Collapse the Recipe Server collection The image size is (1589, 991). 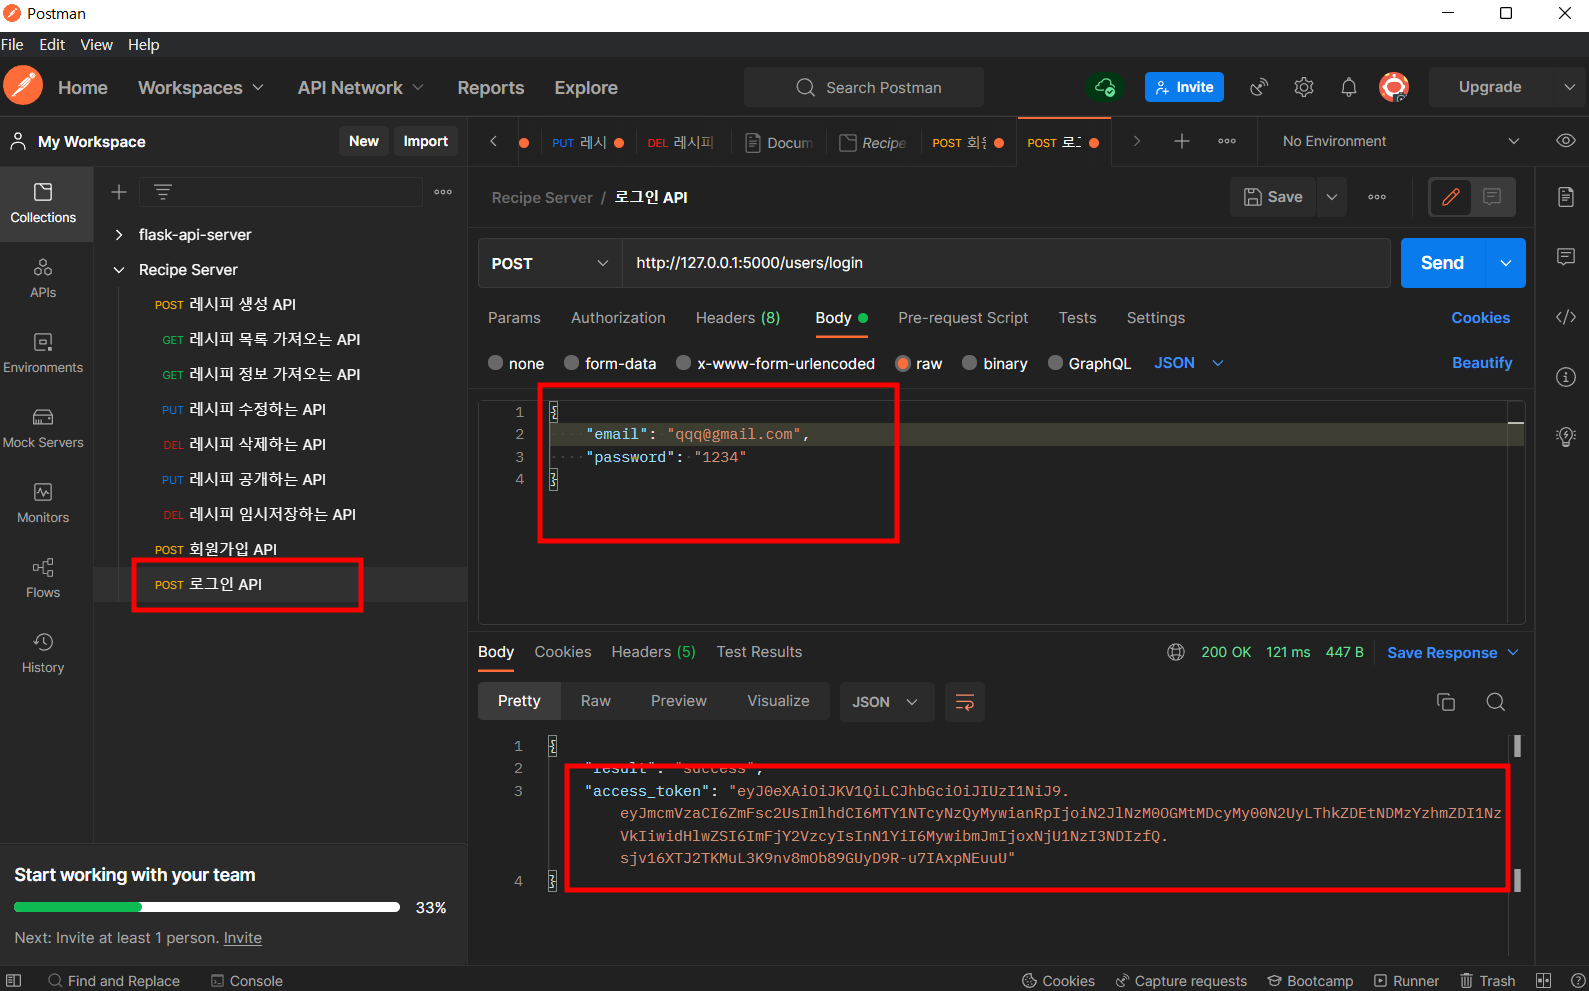tap(119, 270)
